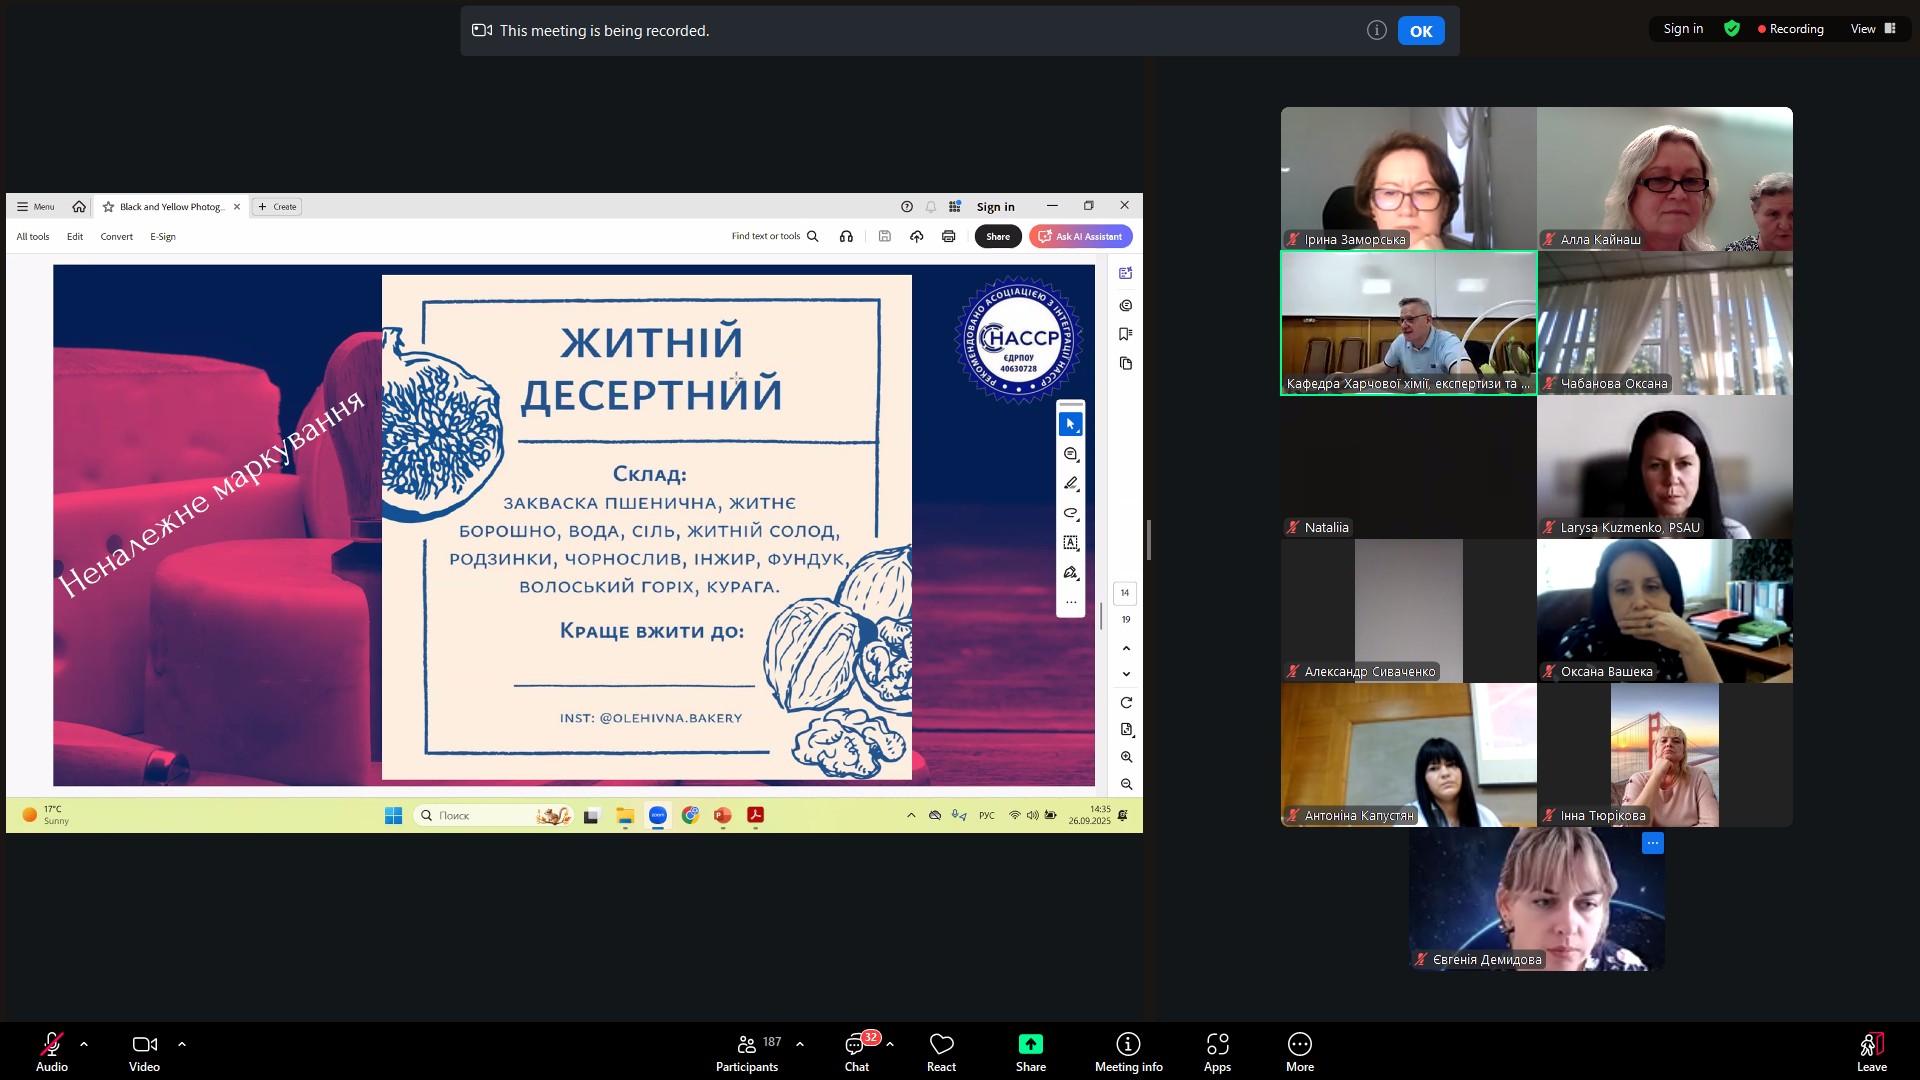Image resolution: width=1920 pixels, height=1080 pixels.
Task: Click the green Share screen icon
Action: 1030,1044
